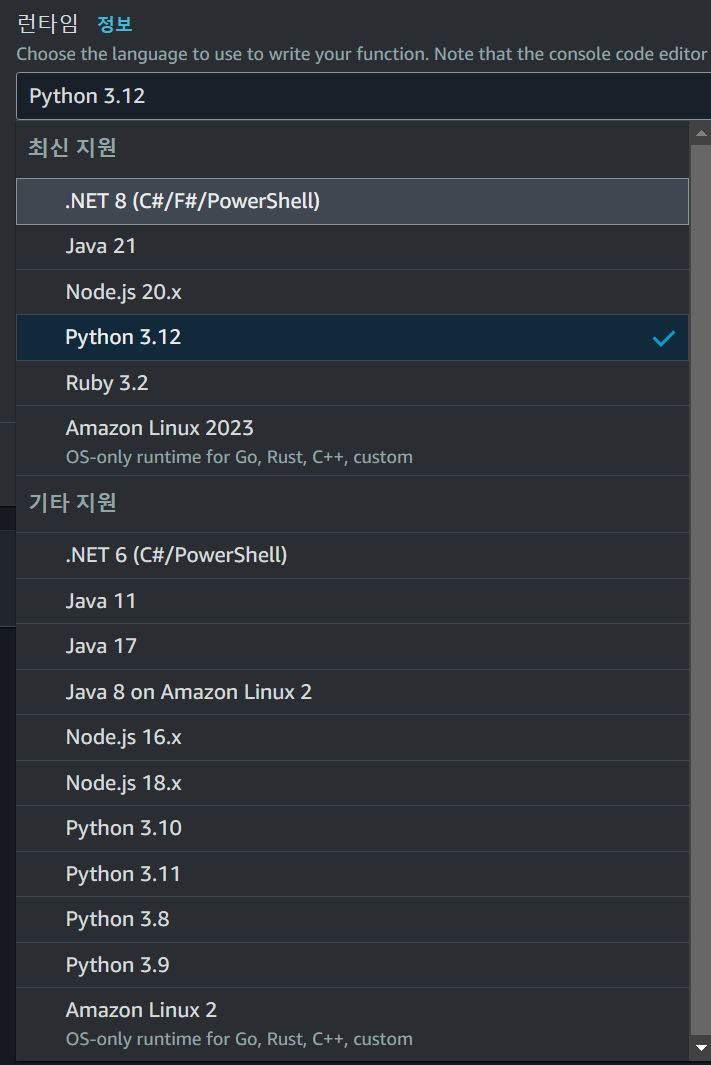Pick Node.js 18.x runtime
The width and height of the screenshot is (711, 1065).
[352, 783]
